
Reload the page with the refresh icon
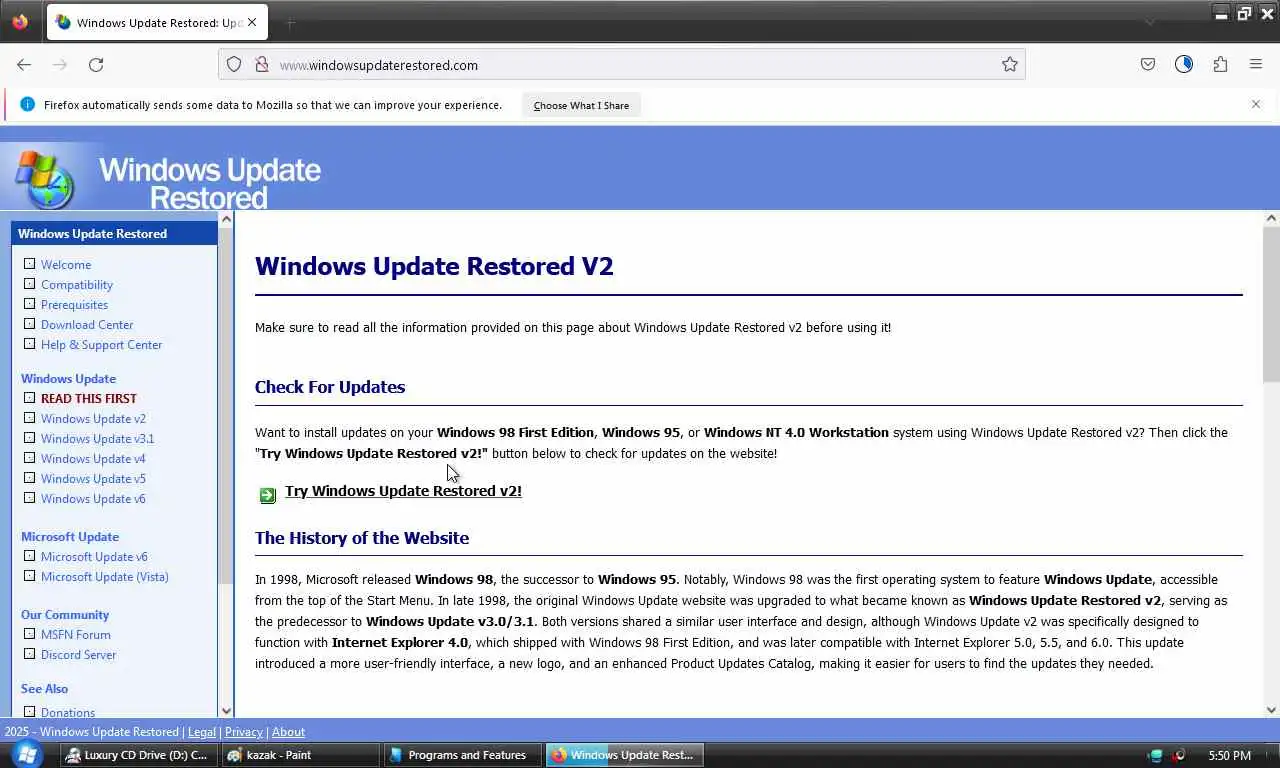96,65
